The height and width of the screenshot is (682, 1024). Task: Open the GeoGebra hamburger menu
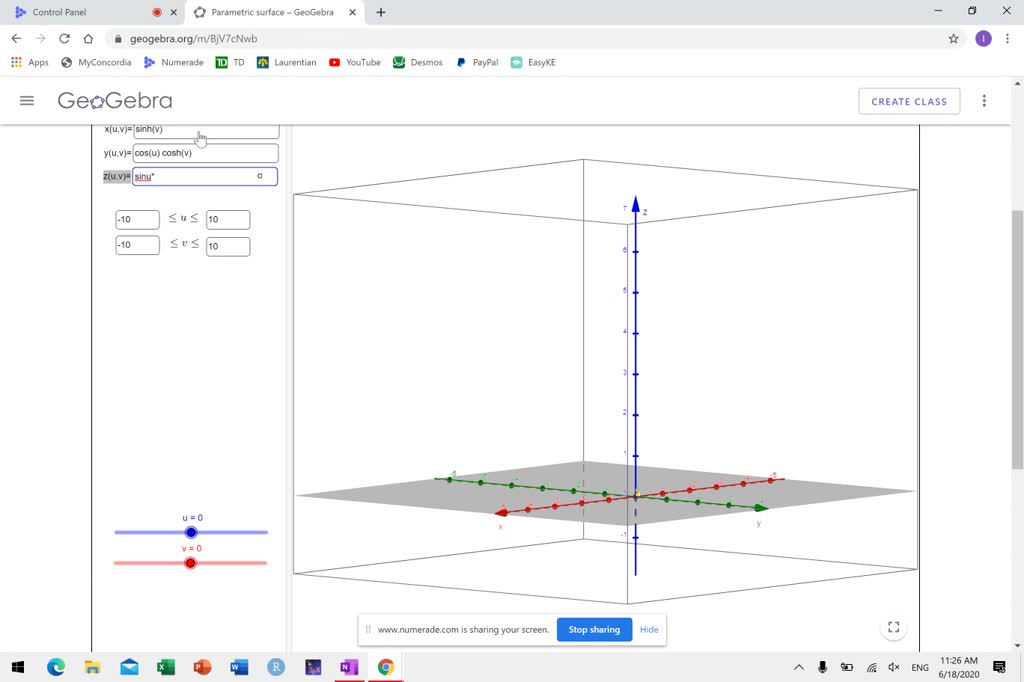pyautogui.click(x=27, y=100)
